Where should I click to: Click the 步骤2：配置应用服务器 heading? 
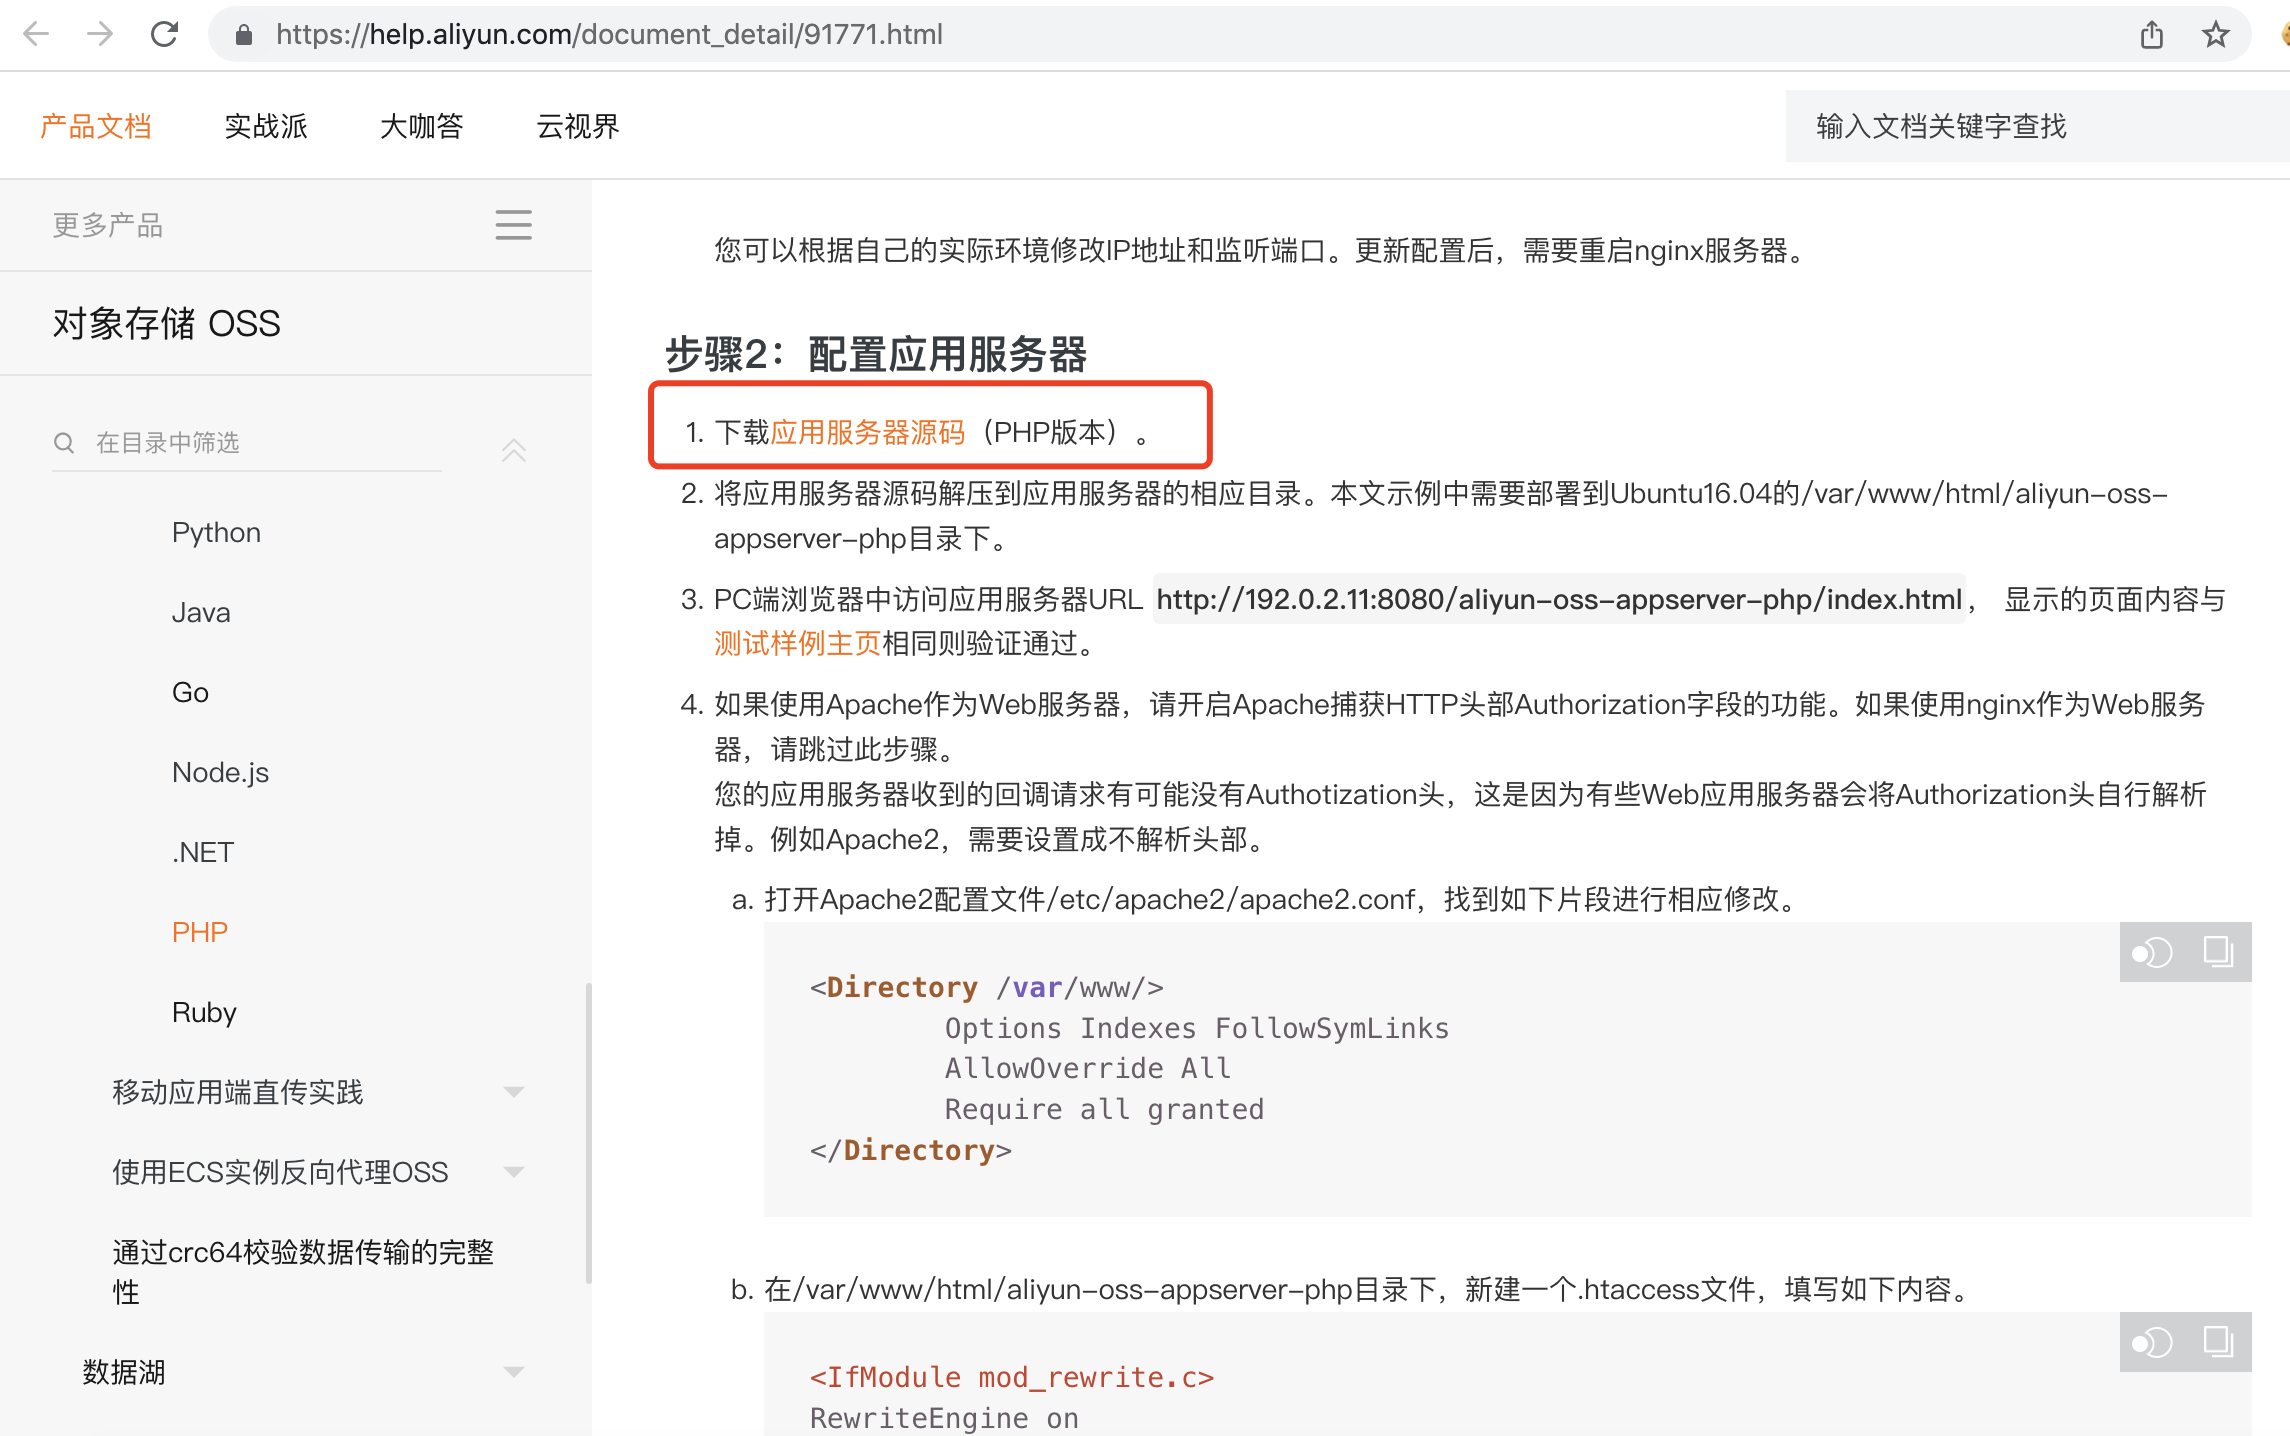(x=876, y=354)
